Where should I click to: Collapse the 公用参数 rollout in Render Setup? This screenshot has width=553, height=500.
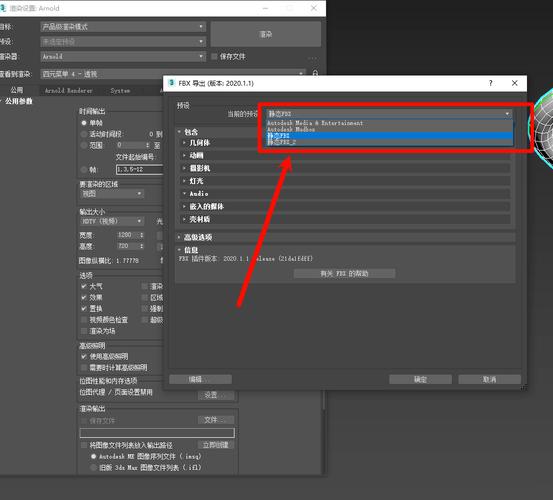coord(17,101)
